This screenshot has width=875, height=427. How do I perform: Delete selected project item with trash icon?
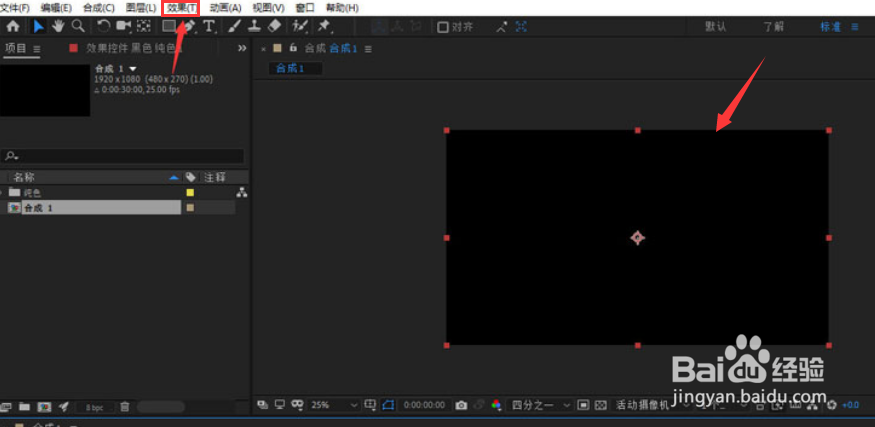pyautogui.click(x=125, y=406)
